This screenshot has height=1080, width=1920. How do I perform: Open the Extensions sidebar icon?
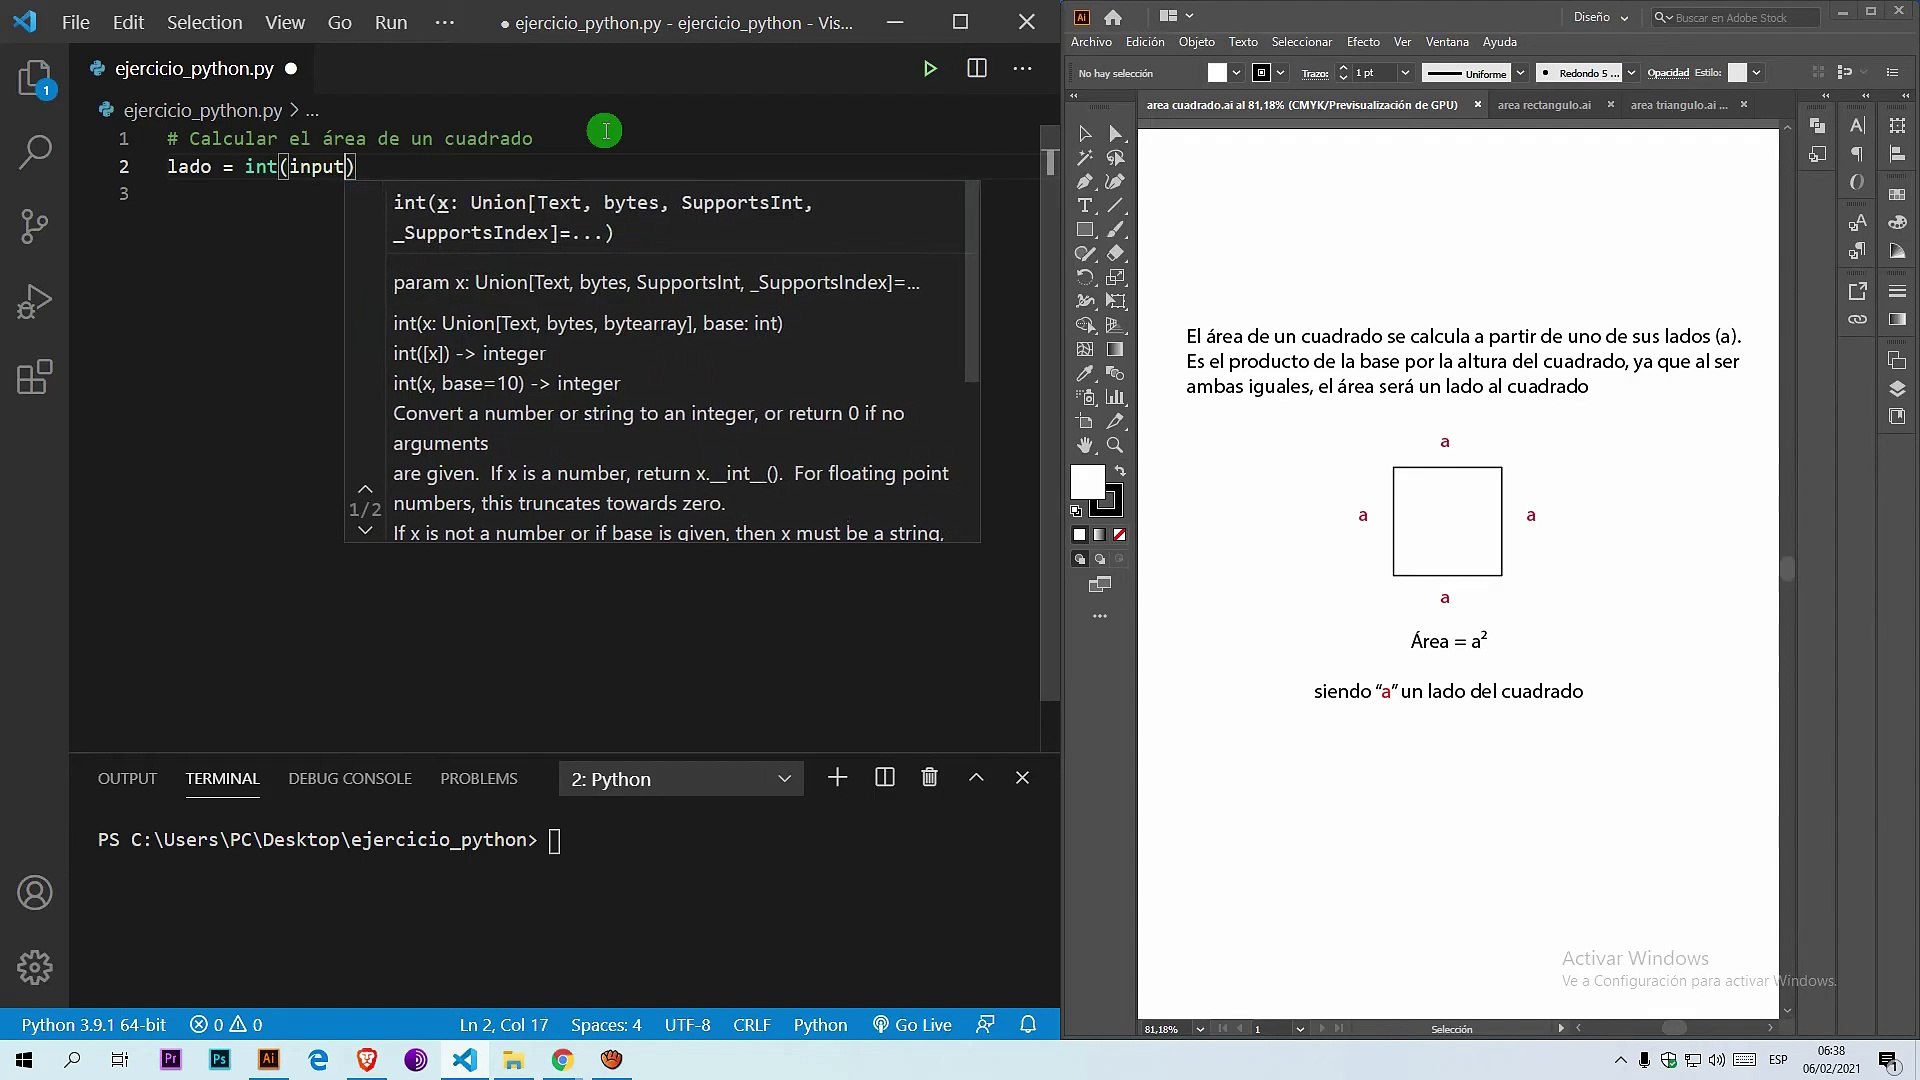pyautogui.click(x=35, y=377)
